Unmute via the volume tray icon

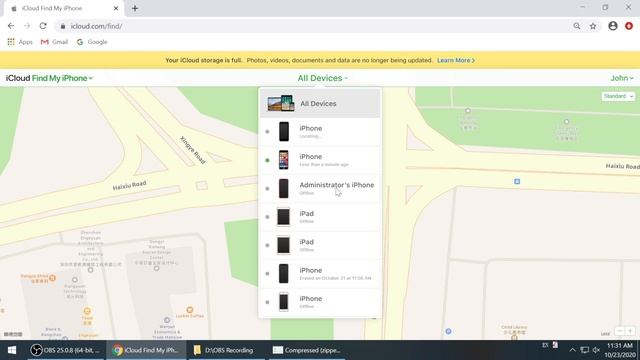point(596,350)
